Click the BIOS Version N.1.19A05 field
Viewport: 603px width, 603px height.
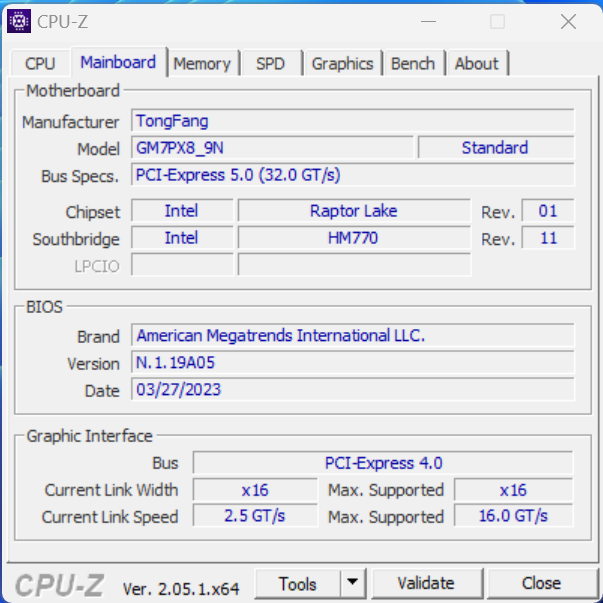click(353, 362)
